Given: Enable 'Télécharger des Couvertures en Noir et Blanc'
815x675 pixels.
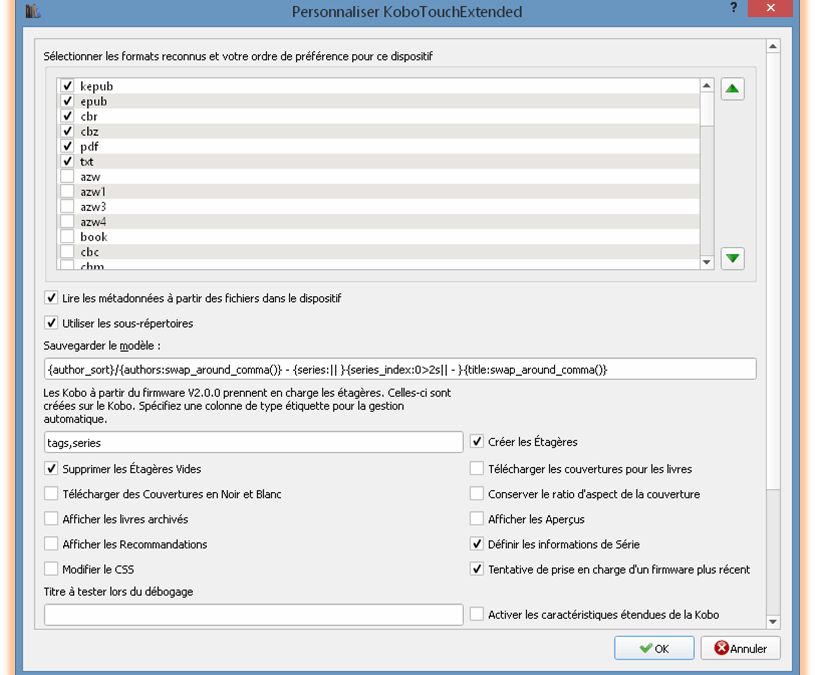Looking at the screenshot, I should coord(51,494).
